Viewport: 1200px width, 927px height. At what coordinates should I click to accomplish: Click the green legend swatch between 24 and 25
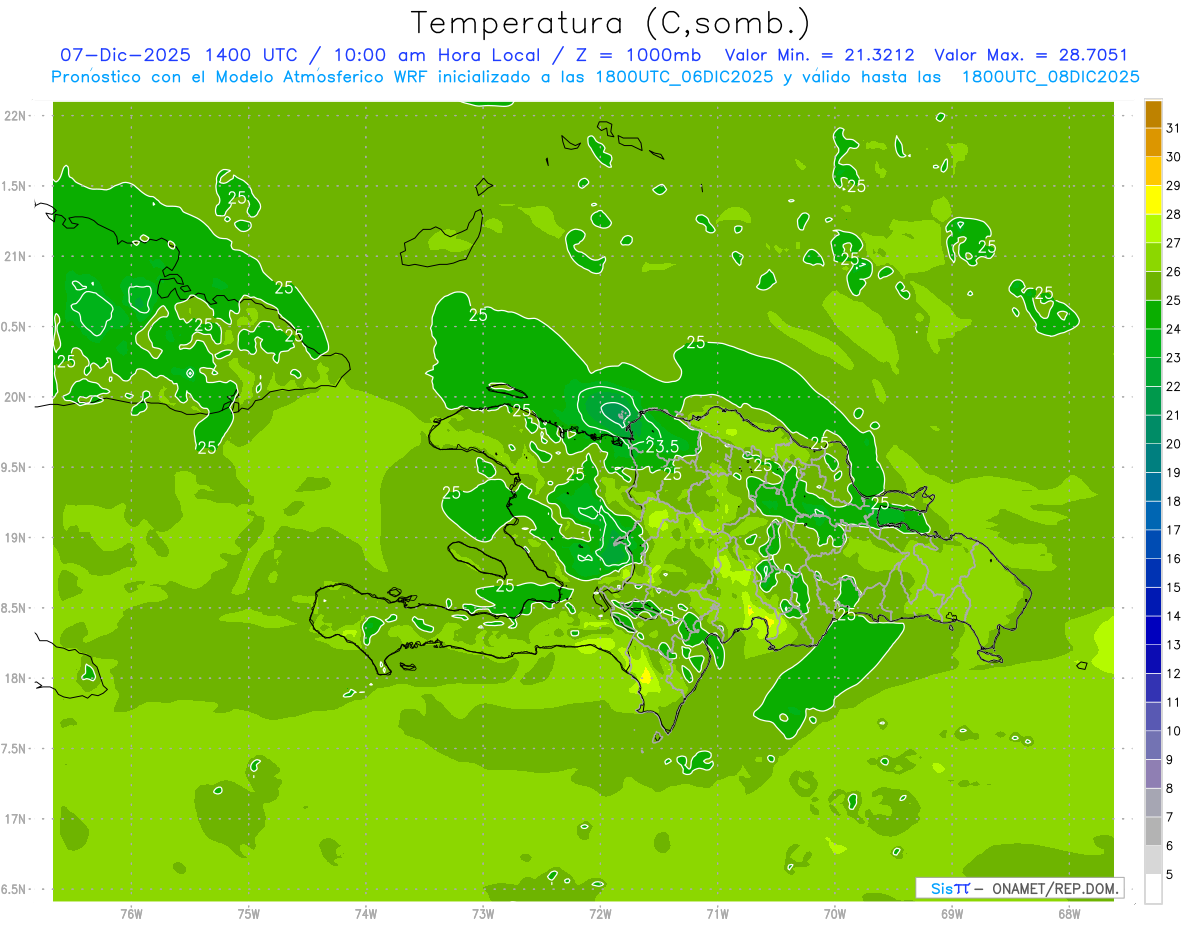click(x=1153, y=315)
